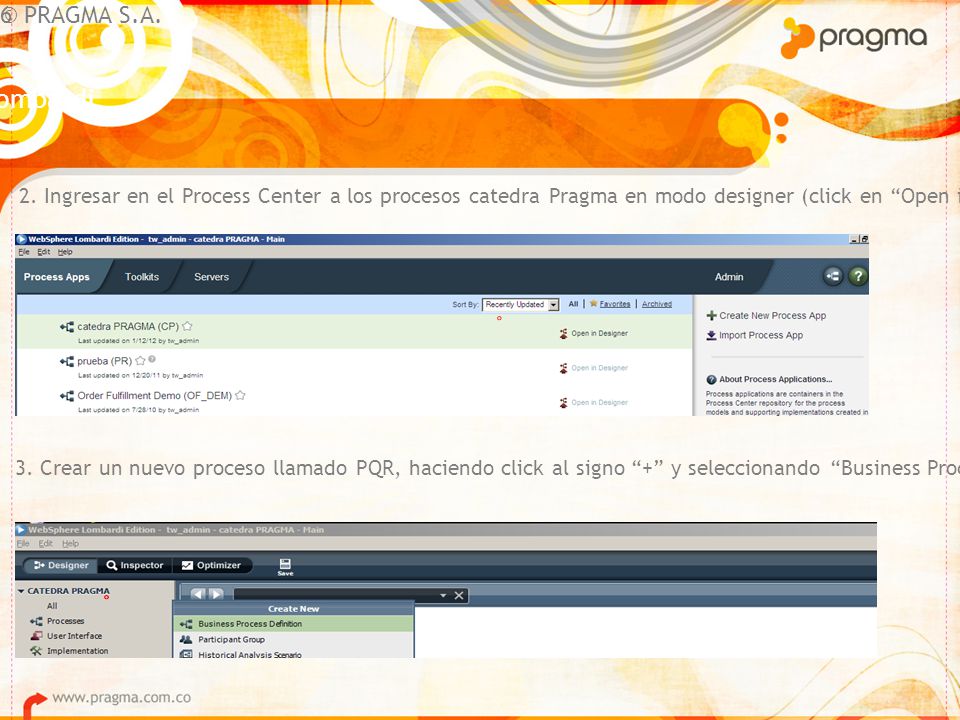Click the download icon of Import Process App

coord(711,336)
